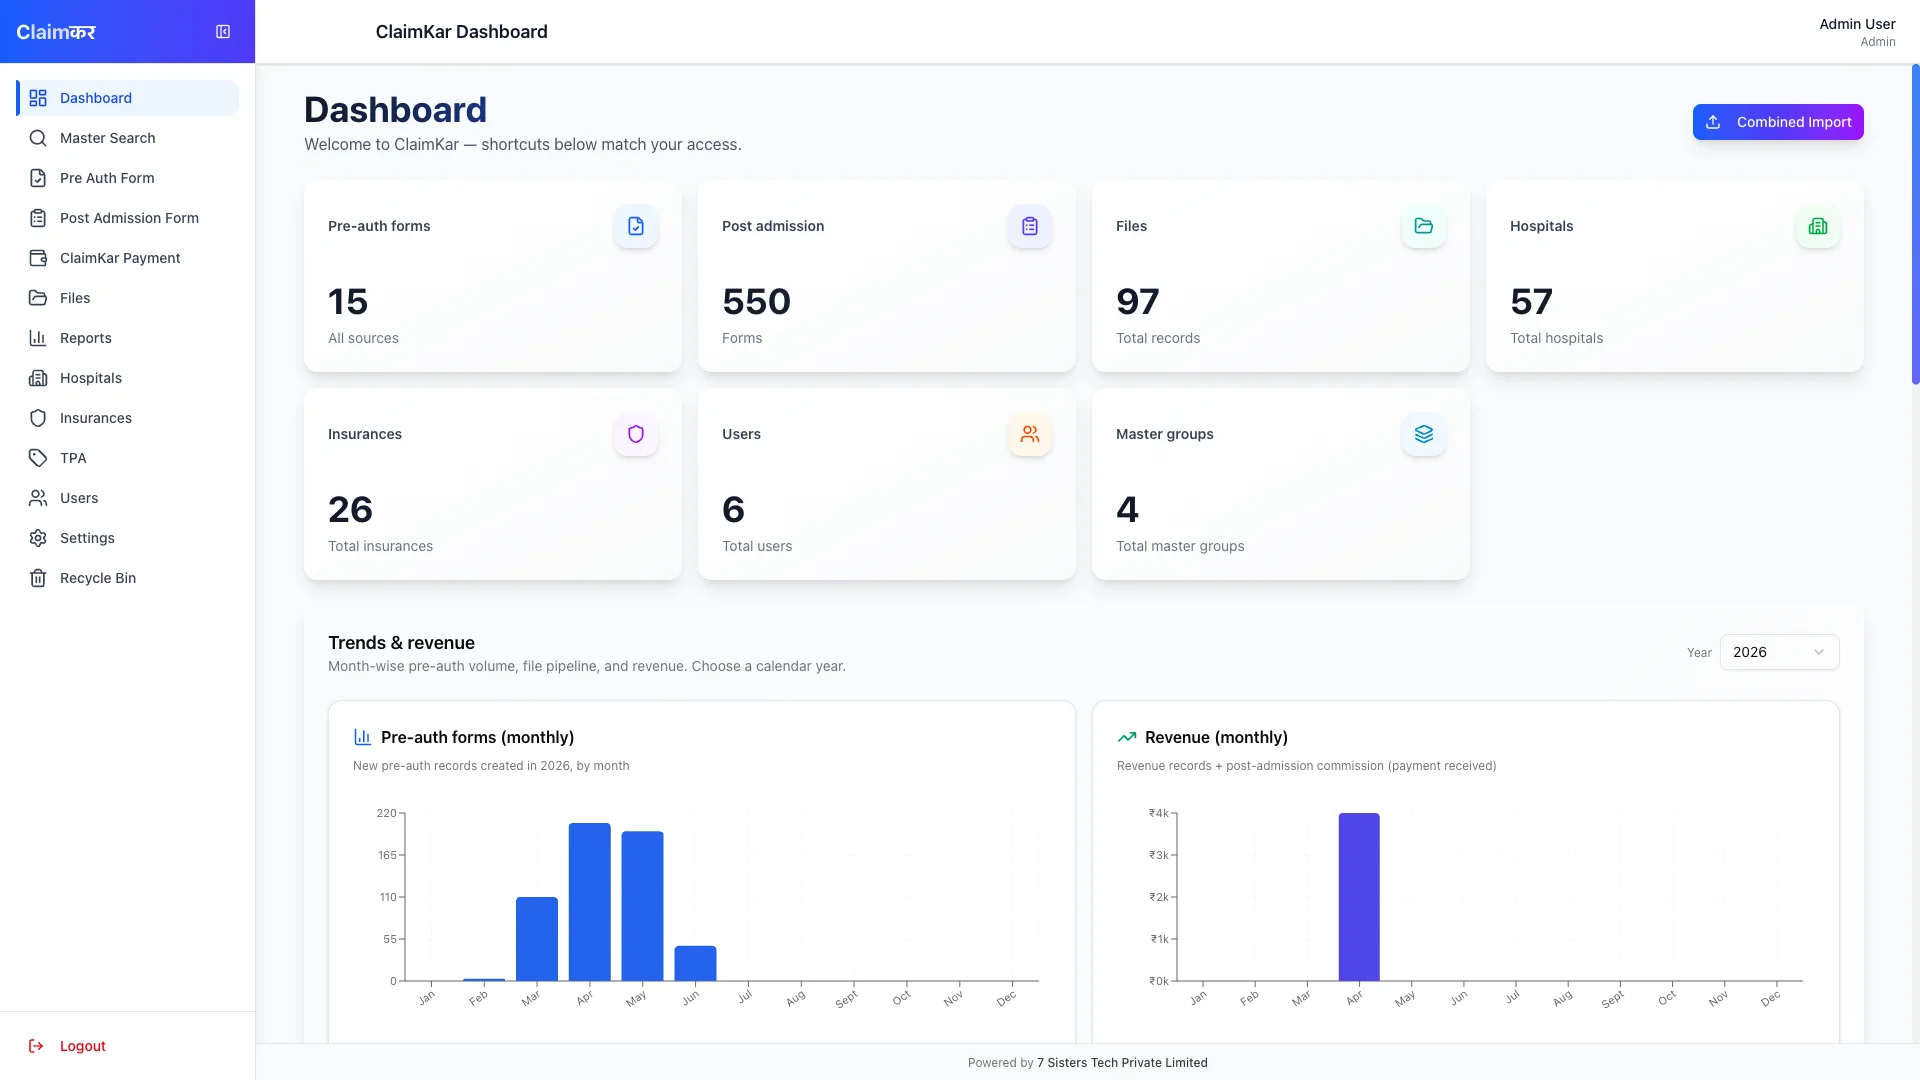Click the Post admission count 550
1920x1080 pixels.
click(756, 301)
